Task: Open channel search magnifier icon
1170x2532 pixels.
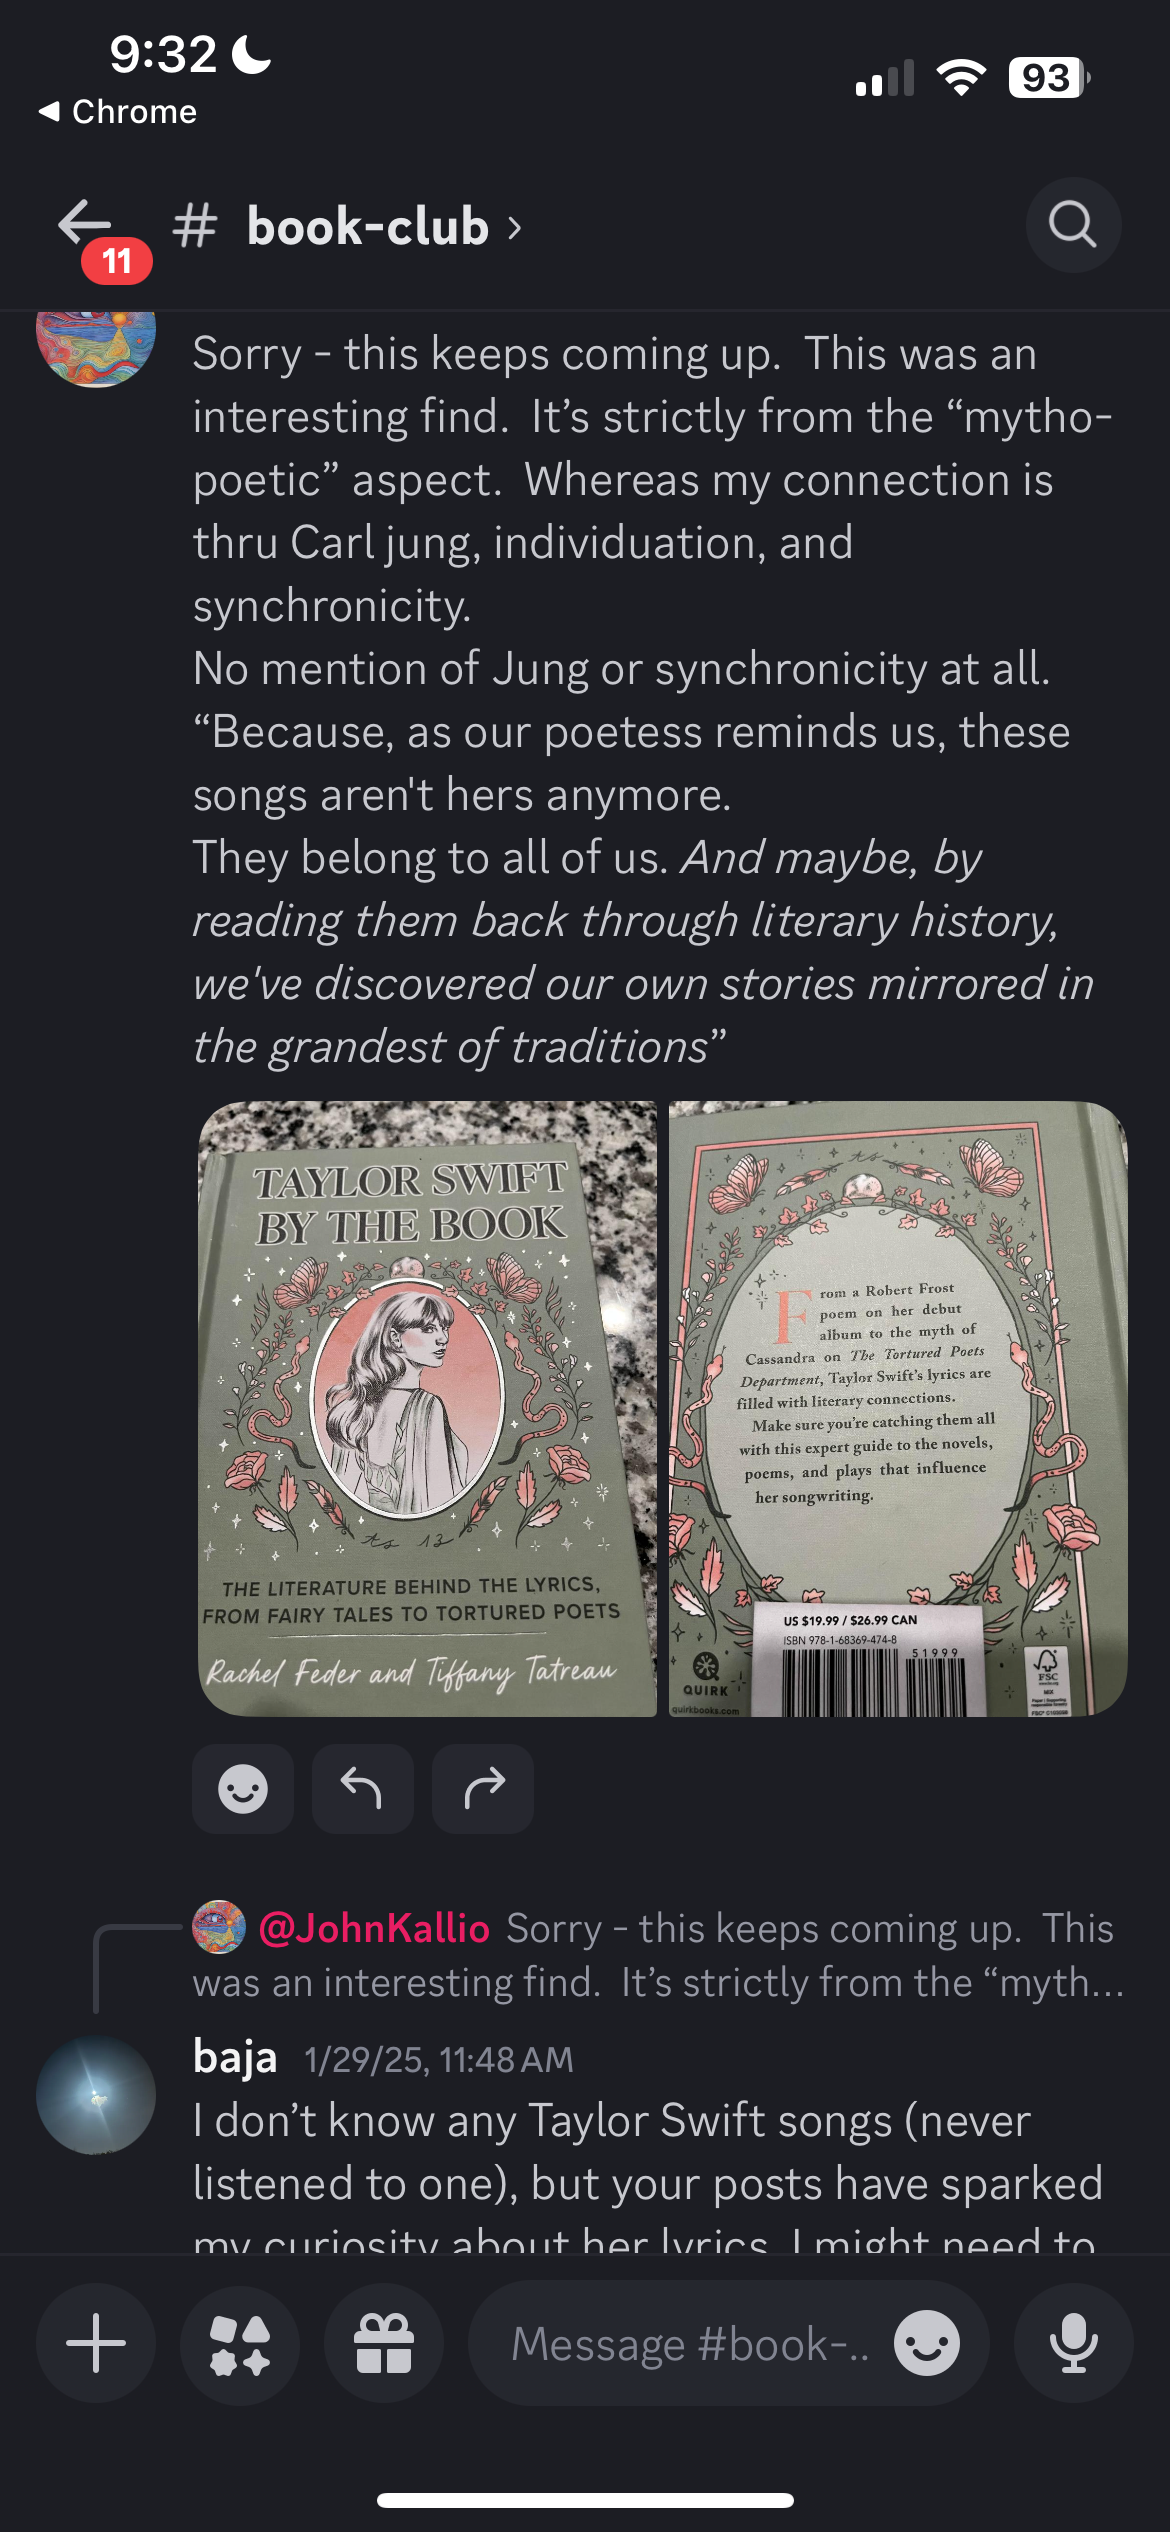Action: 1073,225
